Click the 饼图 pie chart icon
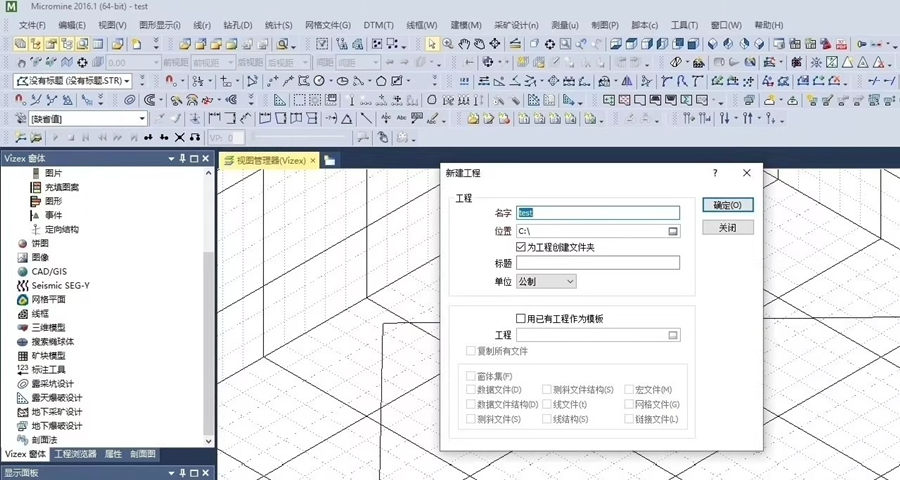900x480 pixels. 22,243
